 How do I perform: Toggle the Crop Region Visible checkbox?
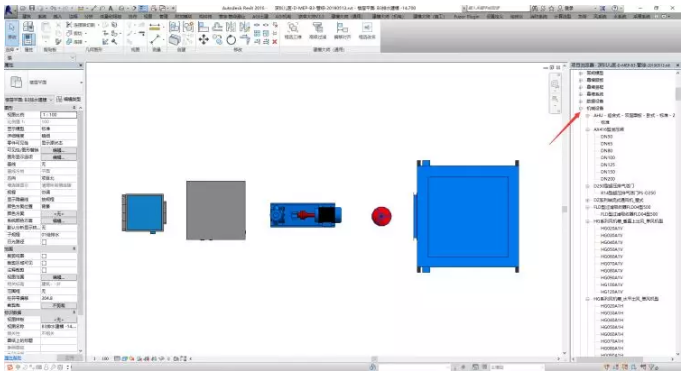[x=44, y=263]
